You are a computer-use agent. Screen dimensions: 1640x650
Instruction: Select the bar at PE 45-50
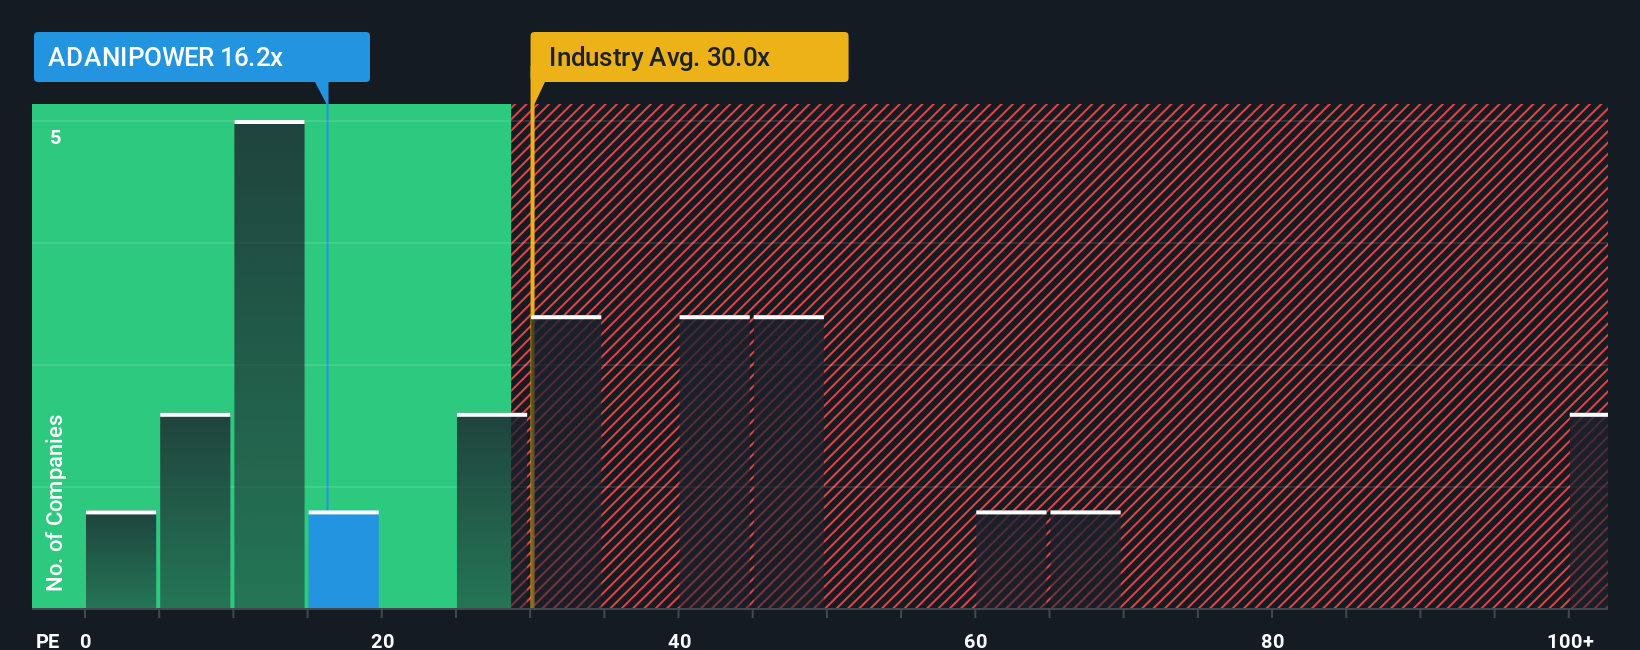coord(789,462)
